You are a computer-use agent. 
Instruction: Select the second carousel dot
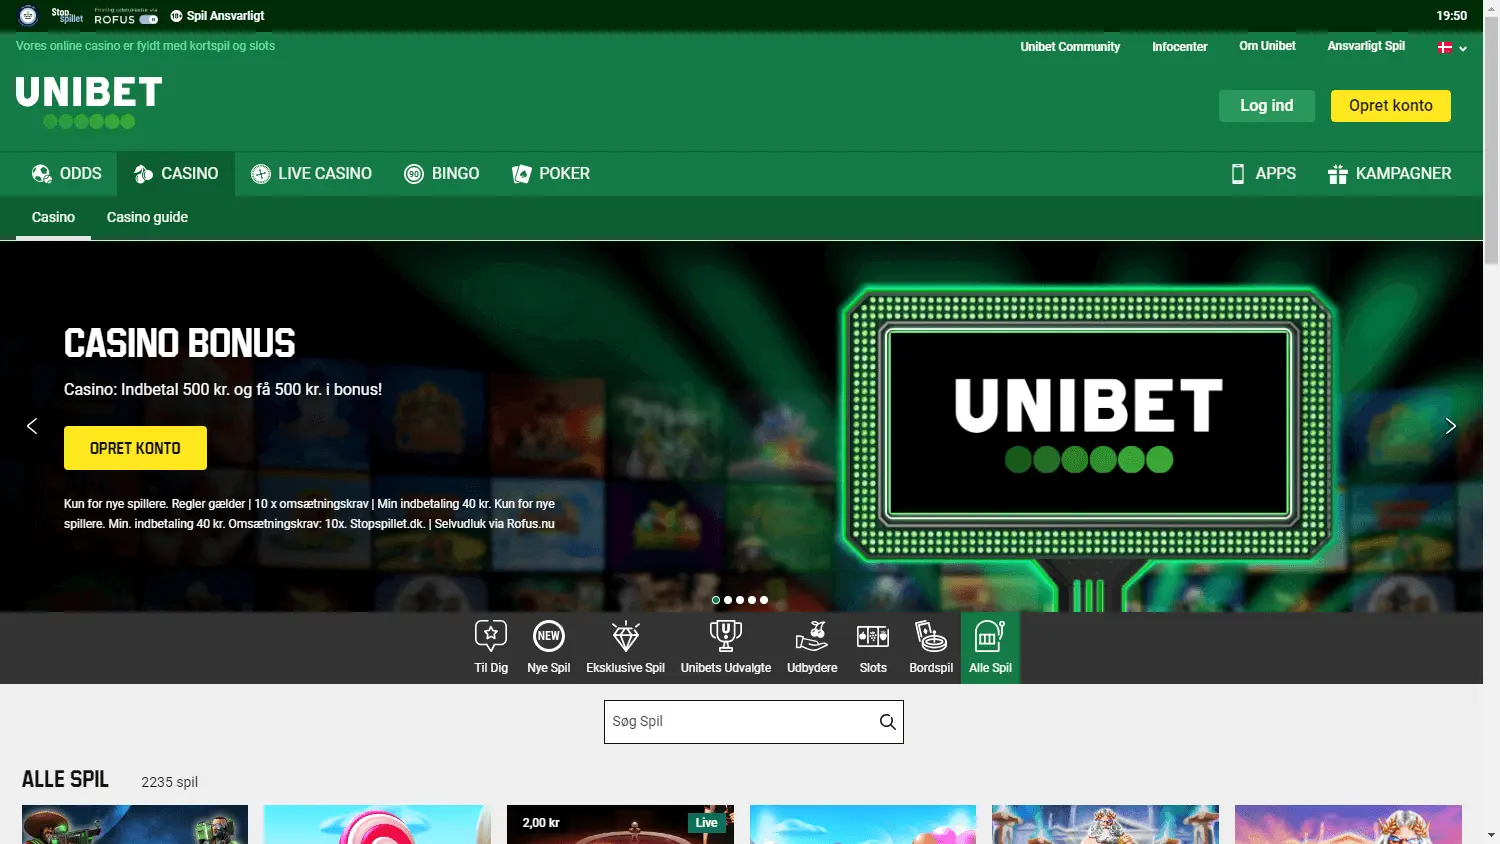pos(728,600)
